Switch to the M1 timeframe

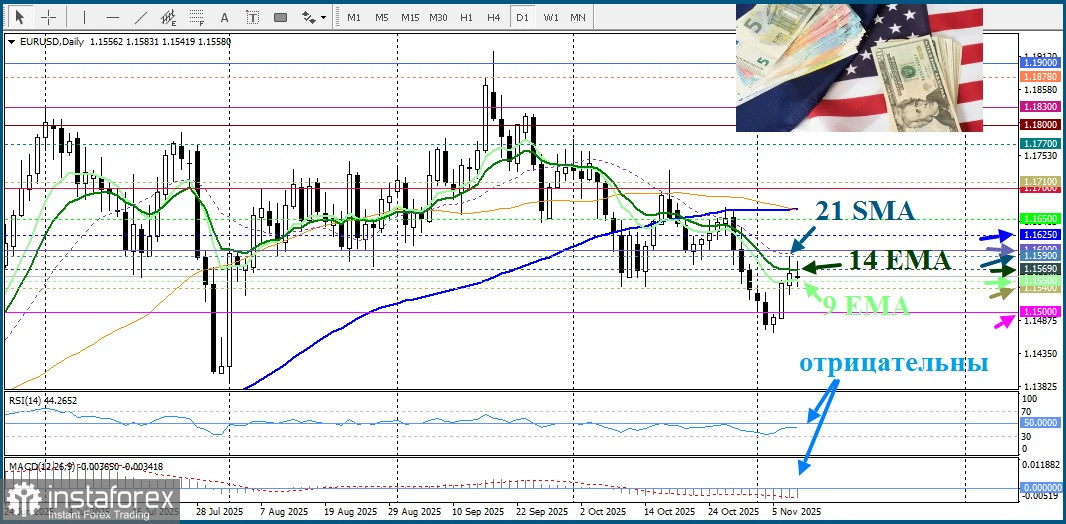354,17
